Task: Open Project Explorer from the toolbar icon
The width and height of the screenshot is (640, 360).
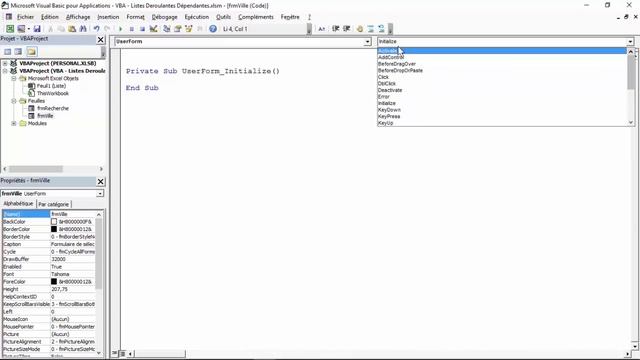Action: tap(167, 29)
